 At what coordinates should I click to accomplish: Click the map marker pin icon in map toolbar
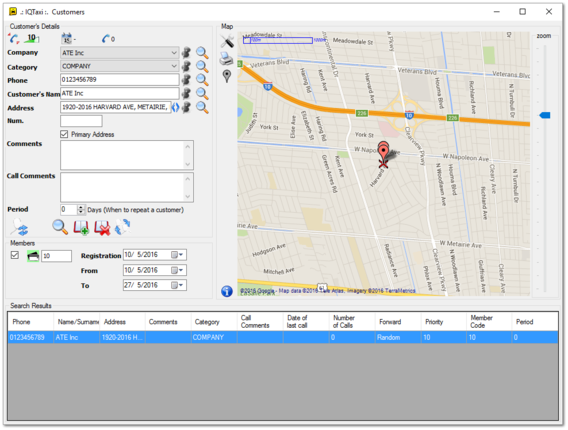coord(227,76)
